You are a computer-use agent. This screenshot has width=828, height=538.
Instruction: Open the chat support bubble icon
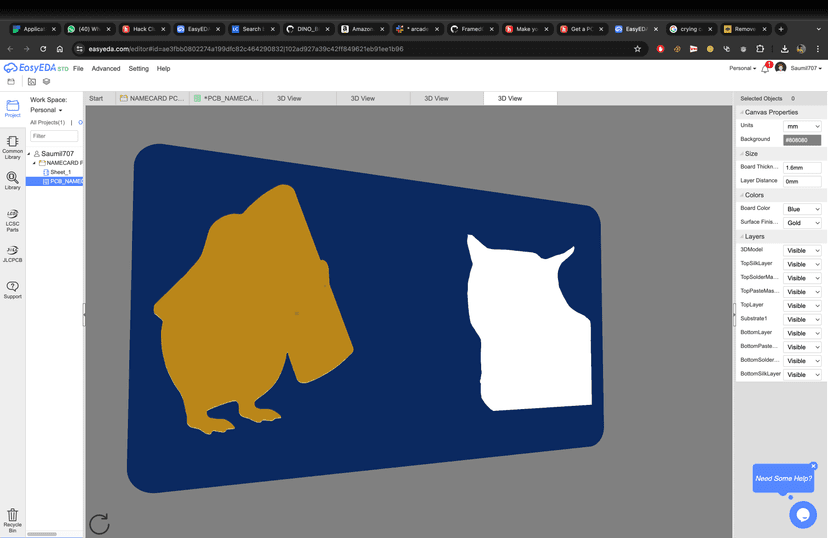click(802, 514)
